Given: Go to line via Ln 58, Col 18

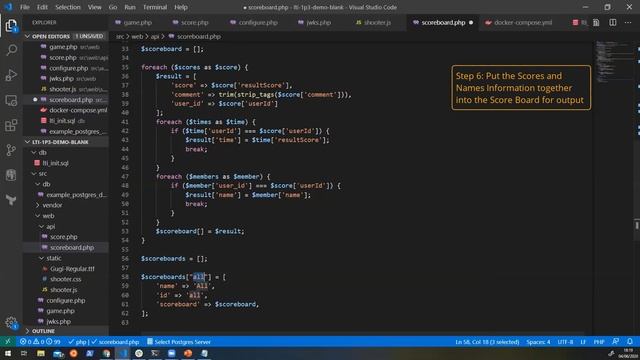Looking at the screenshot, I should pyautogui.click(x=487, y=342).
